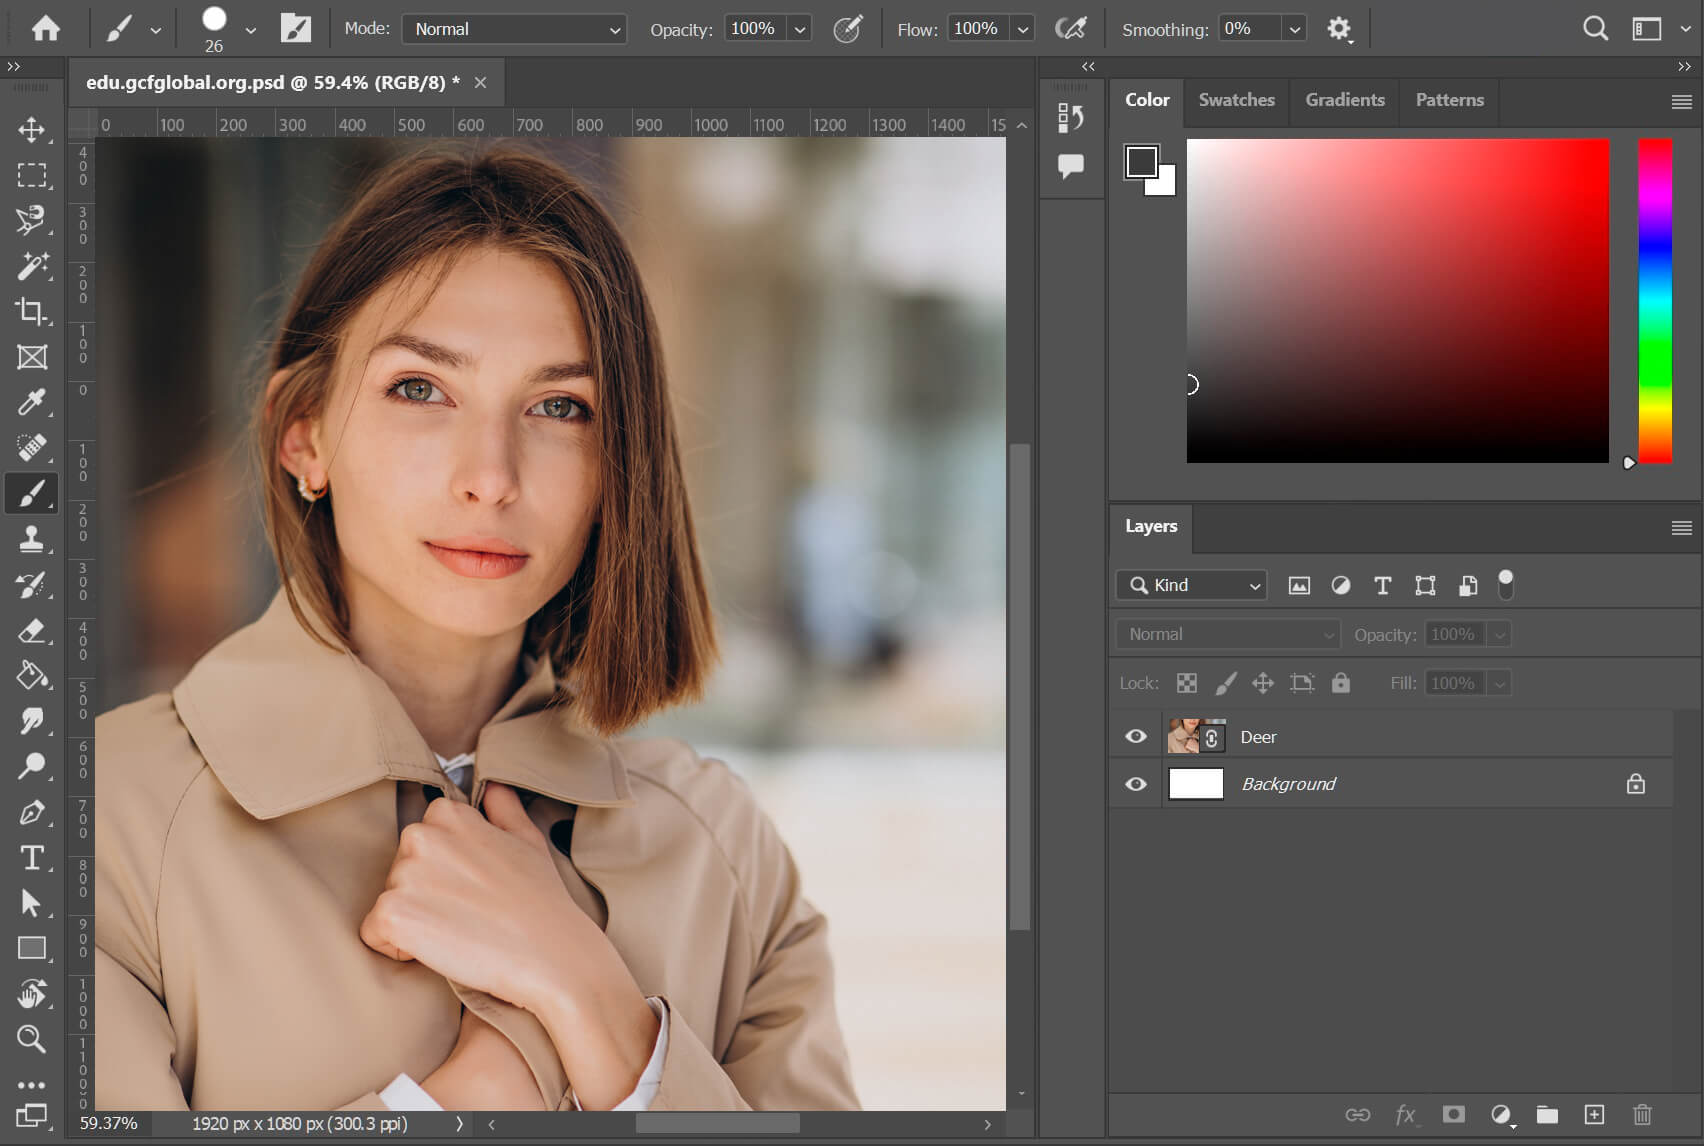The height and width of the screenshot is (1146, 1704).
Task: Click the foreground color swatch
Action: [x=1142, y=163]
